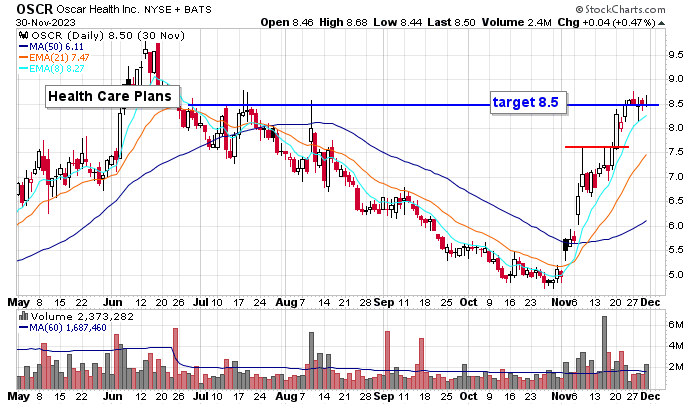
Task: Click the Dec label under the price chart
Action: (x=650, y=302)
